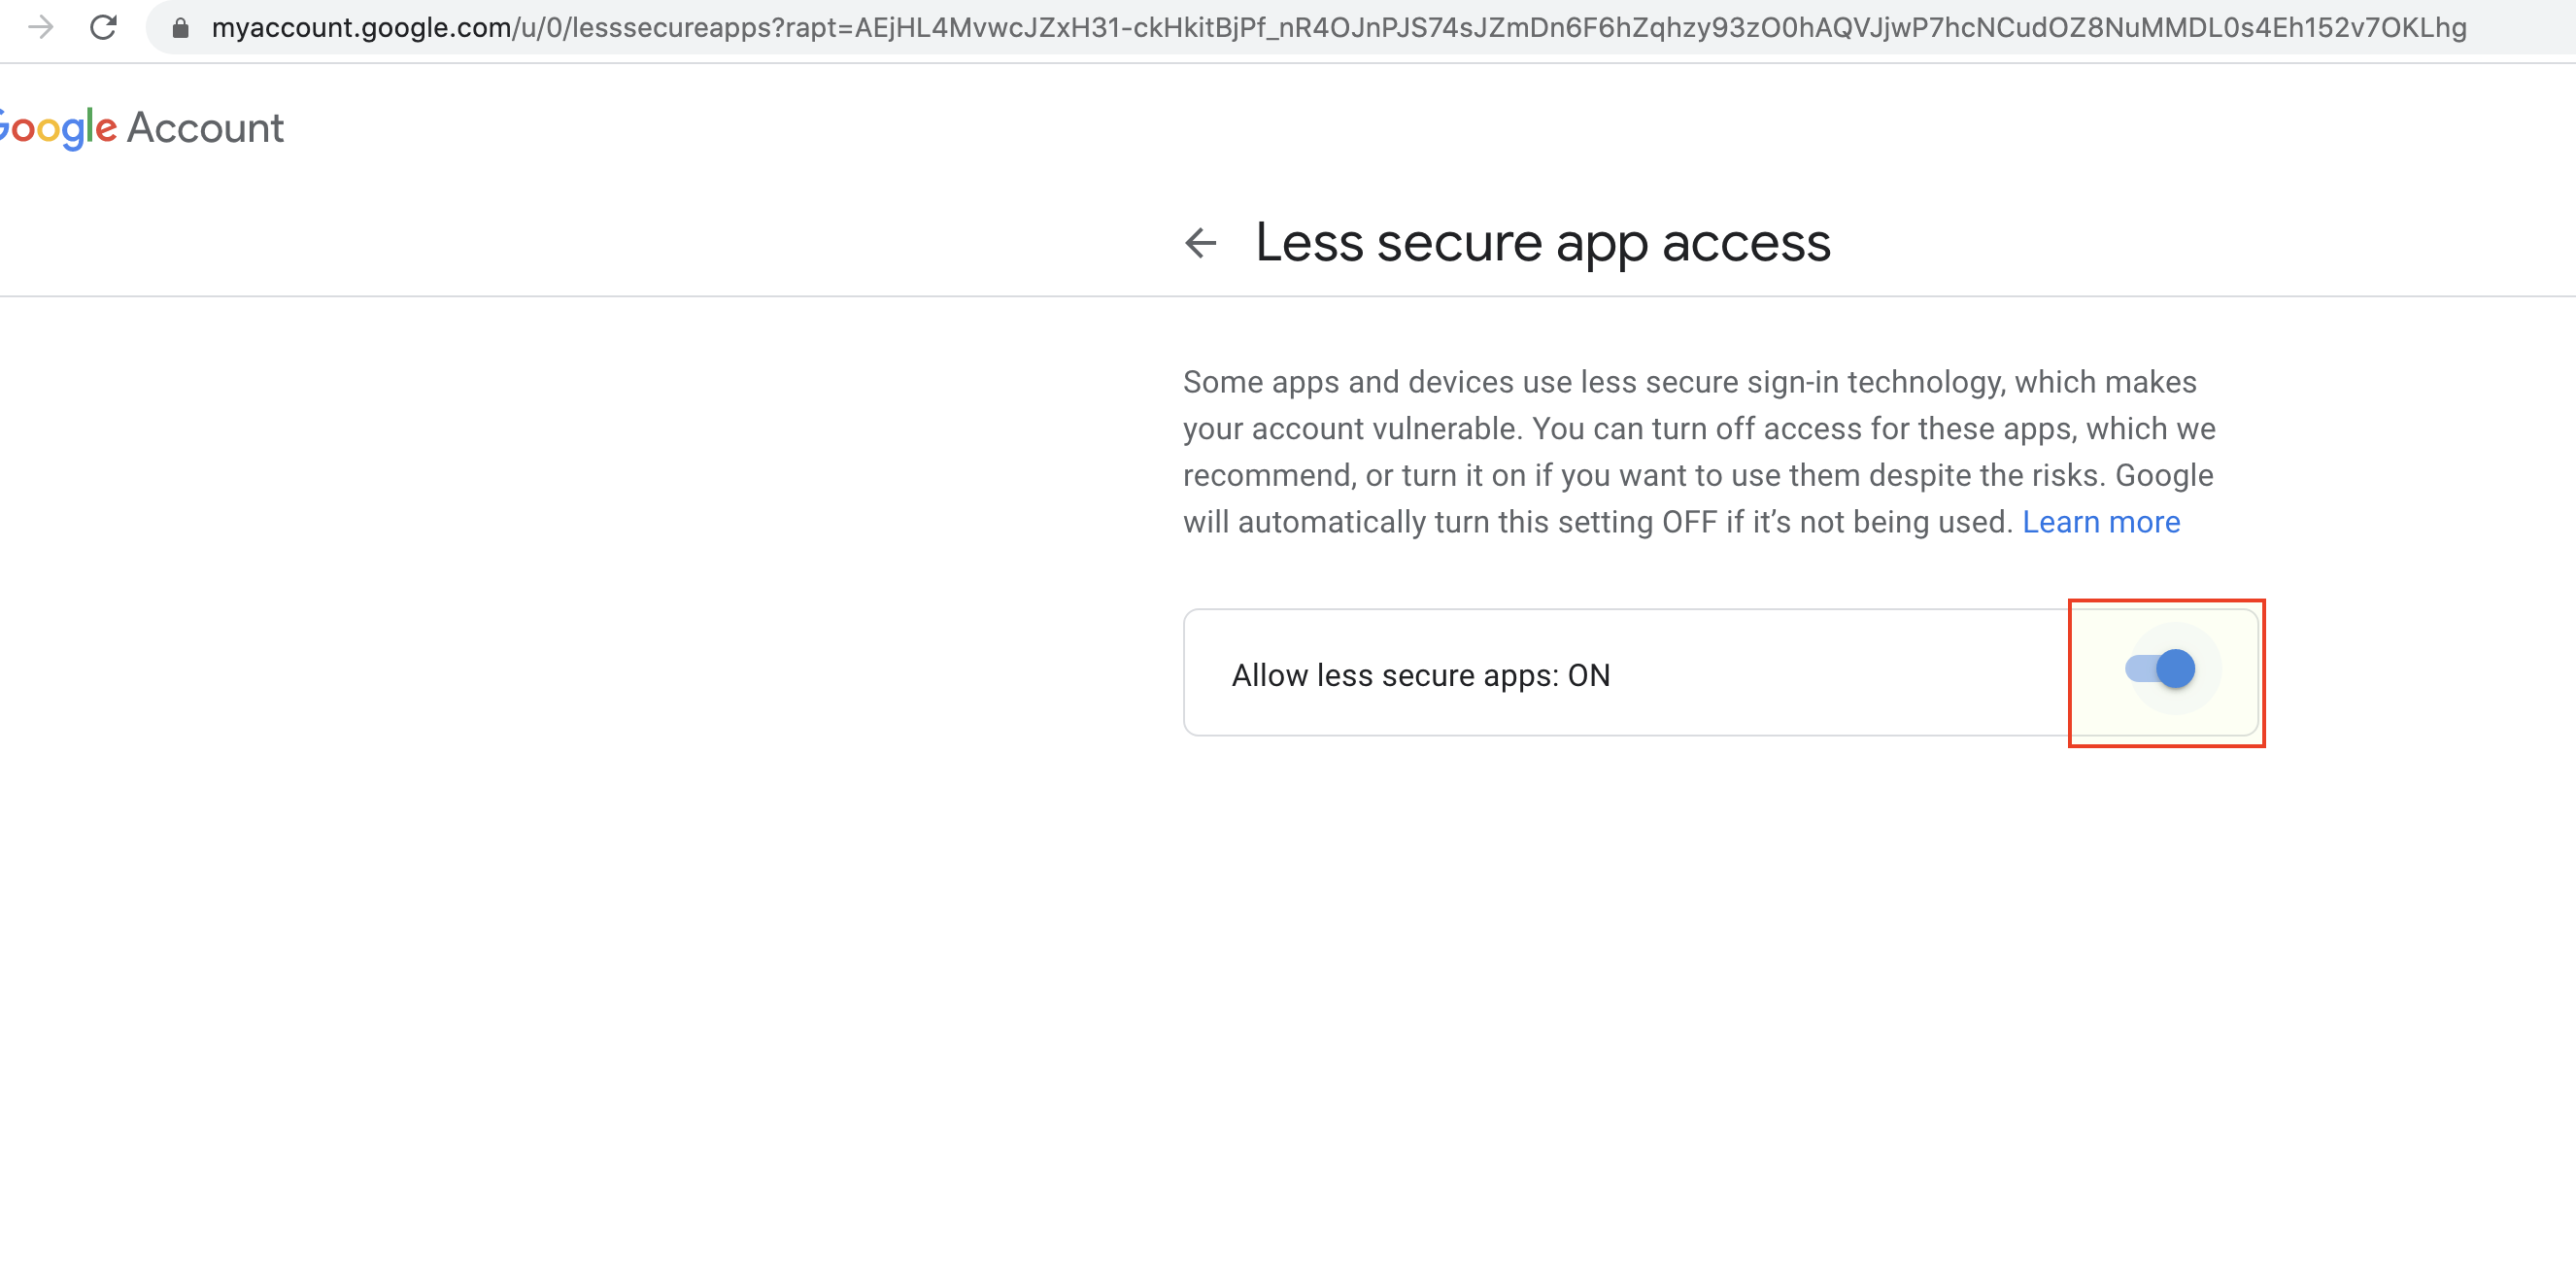2576x1269 pixels.
Task: View site information via lock icon
Action: (181, 28)
